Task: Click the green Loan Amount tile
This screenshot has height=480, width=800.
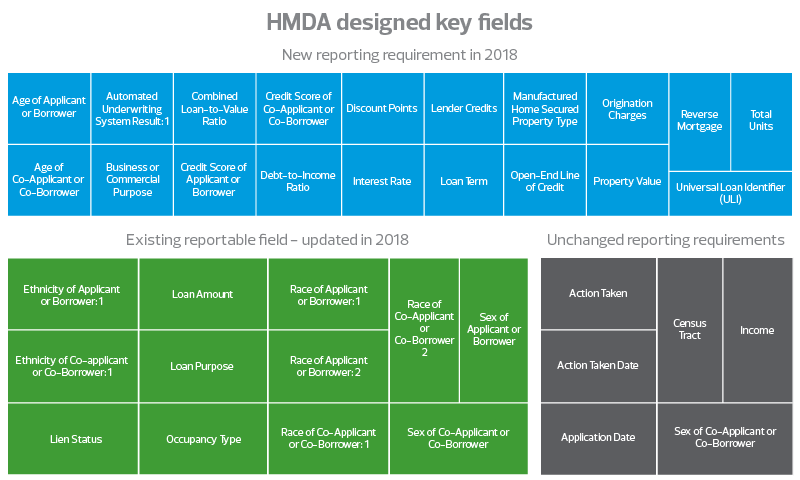Action: (x=202, y=294)
